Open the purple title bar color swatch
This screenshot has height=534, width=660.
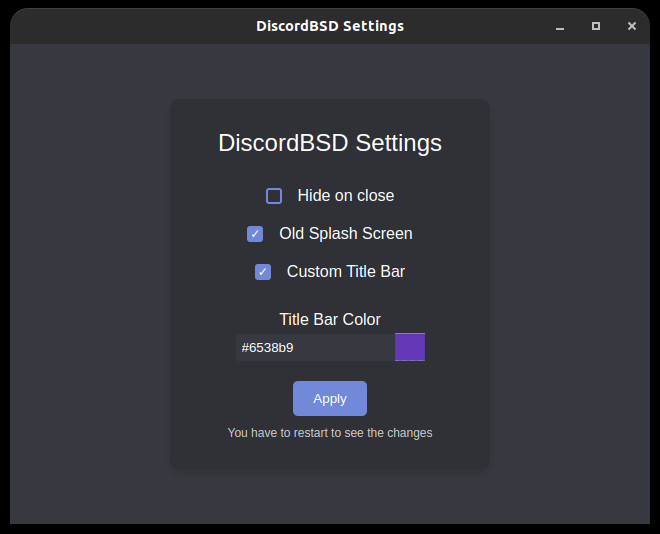click(x=410, y=347)
